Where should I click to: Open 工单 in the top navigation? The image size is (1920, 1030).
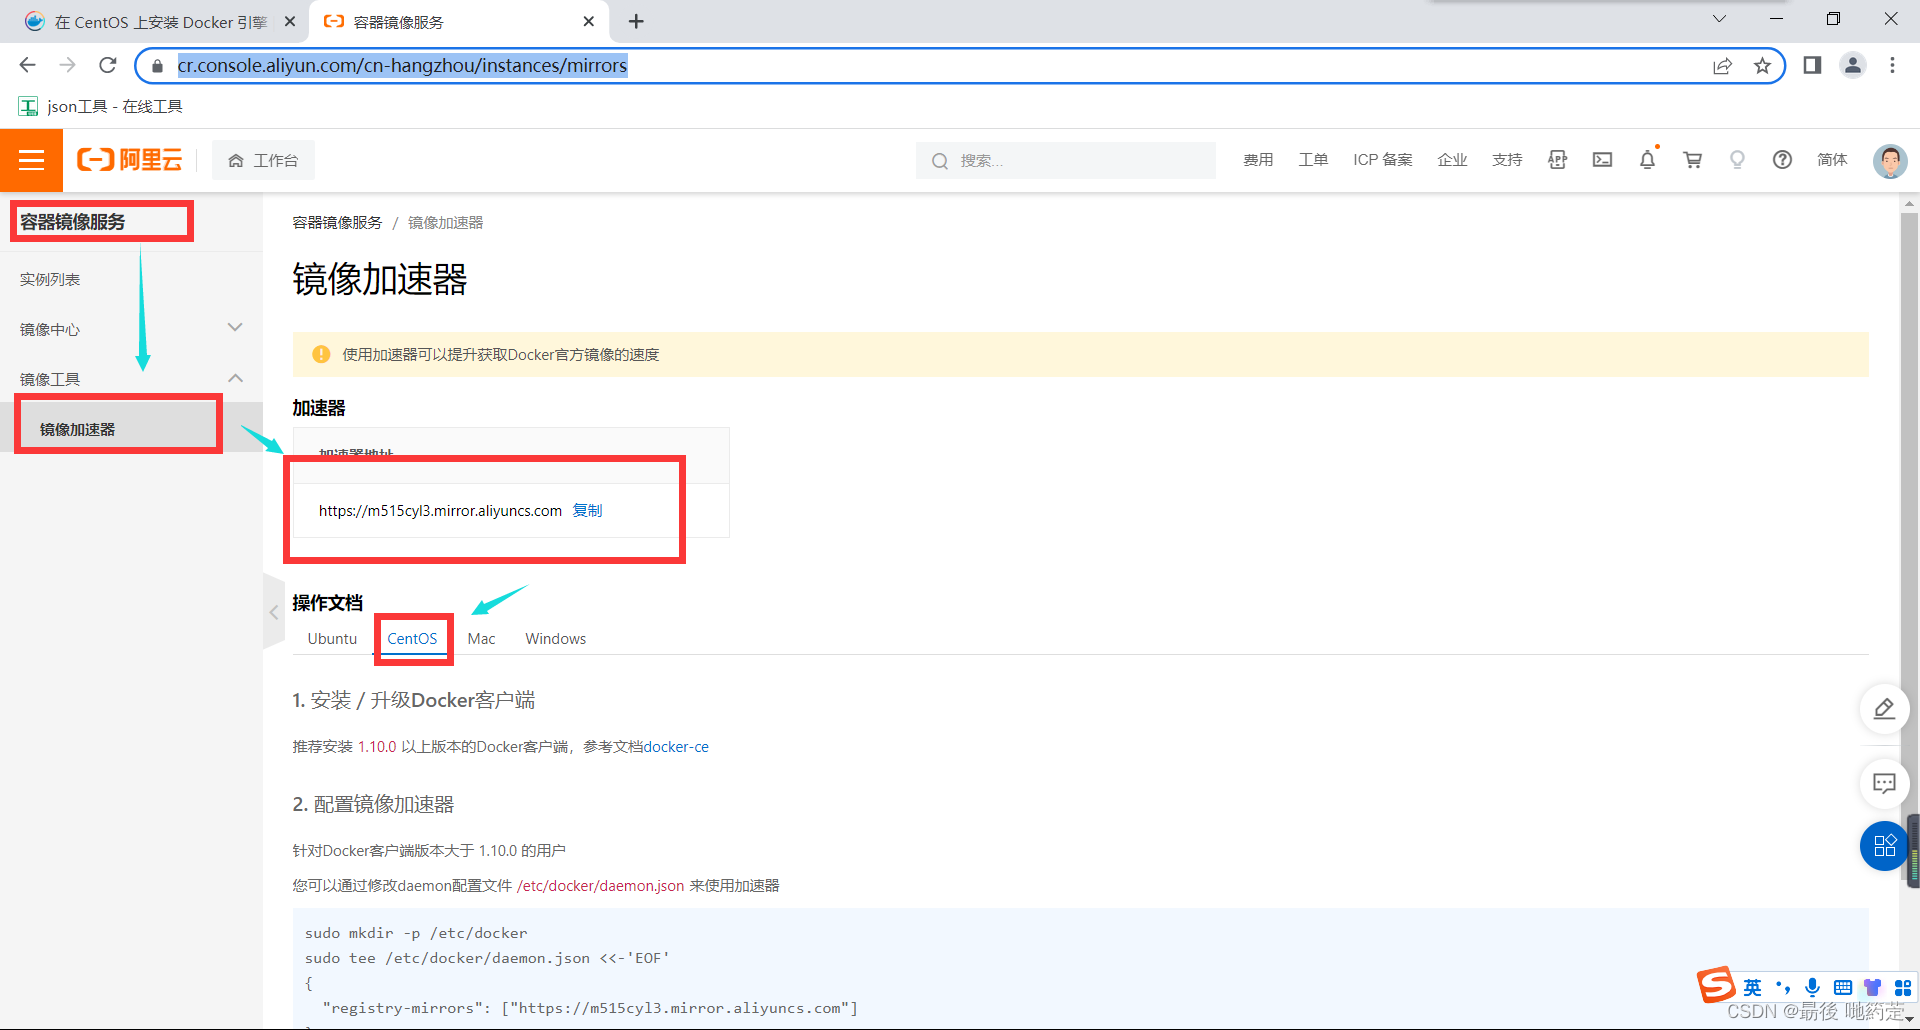point(1313,160)
